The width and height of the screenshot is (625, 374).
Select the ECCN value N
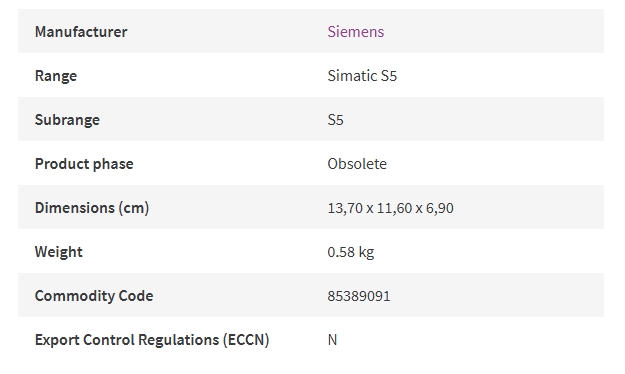coord(332,340)
